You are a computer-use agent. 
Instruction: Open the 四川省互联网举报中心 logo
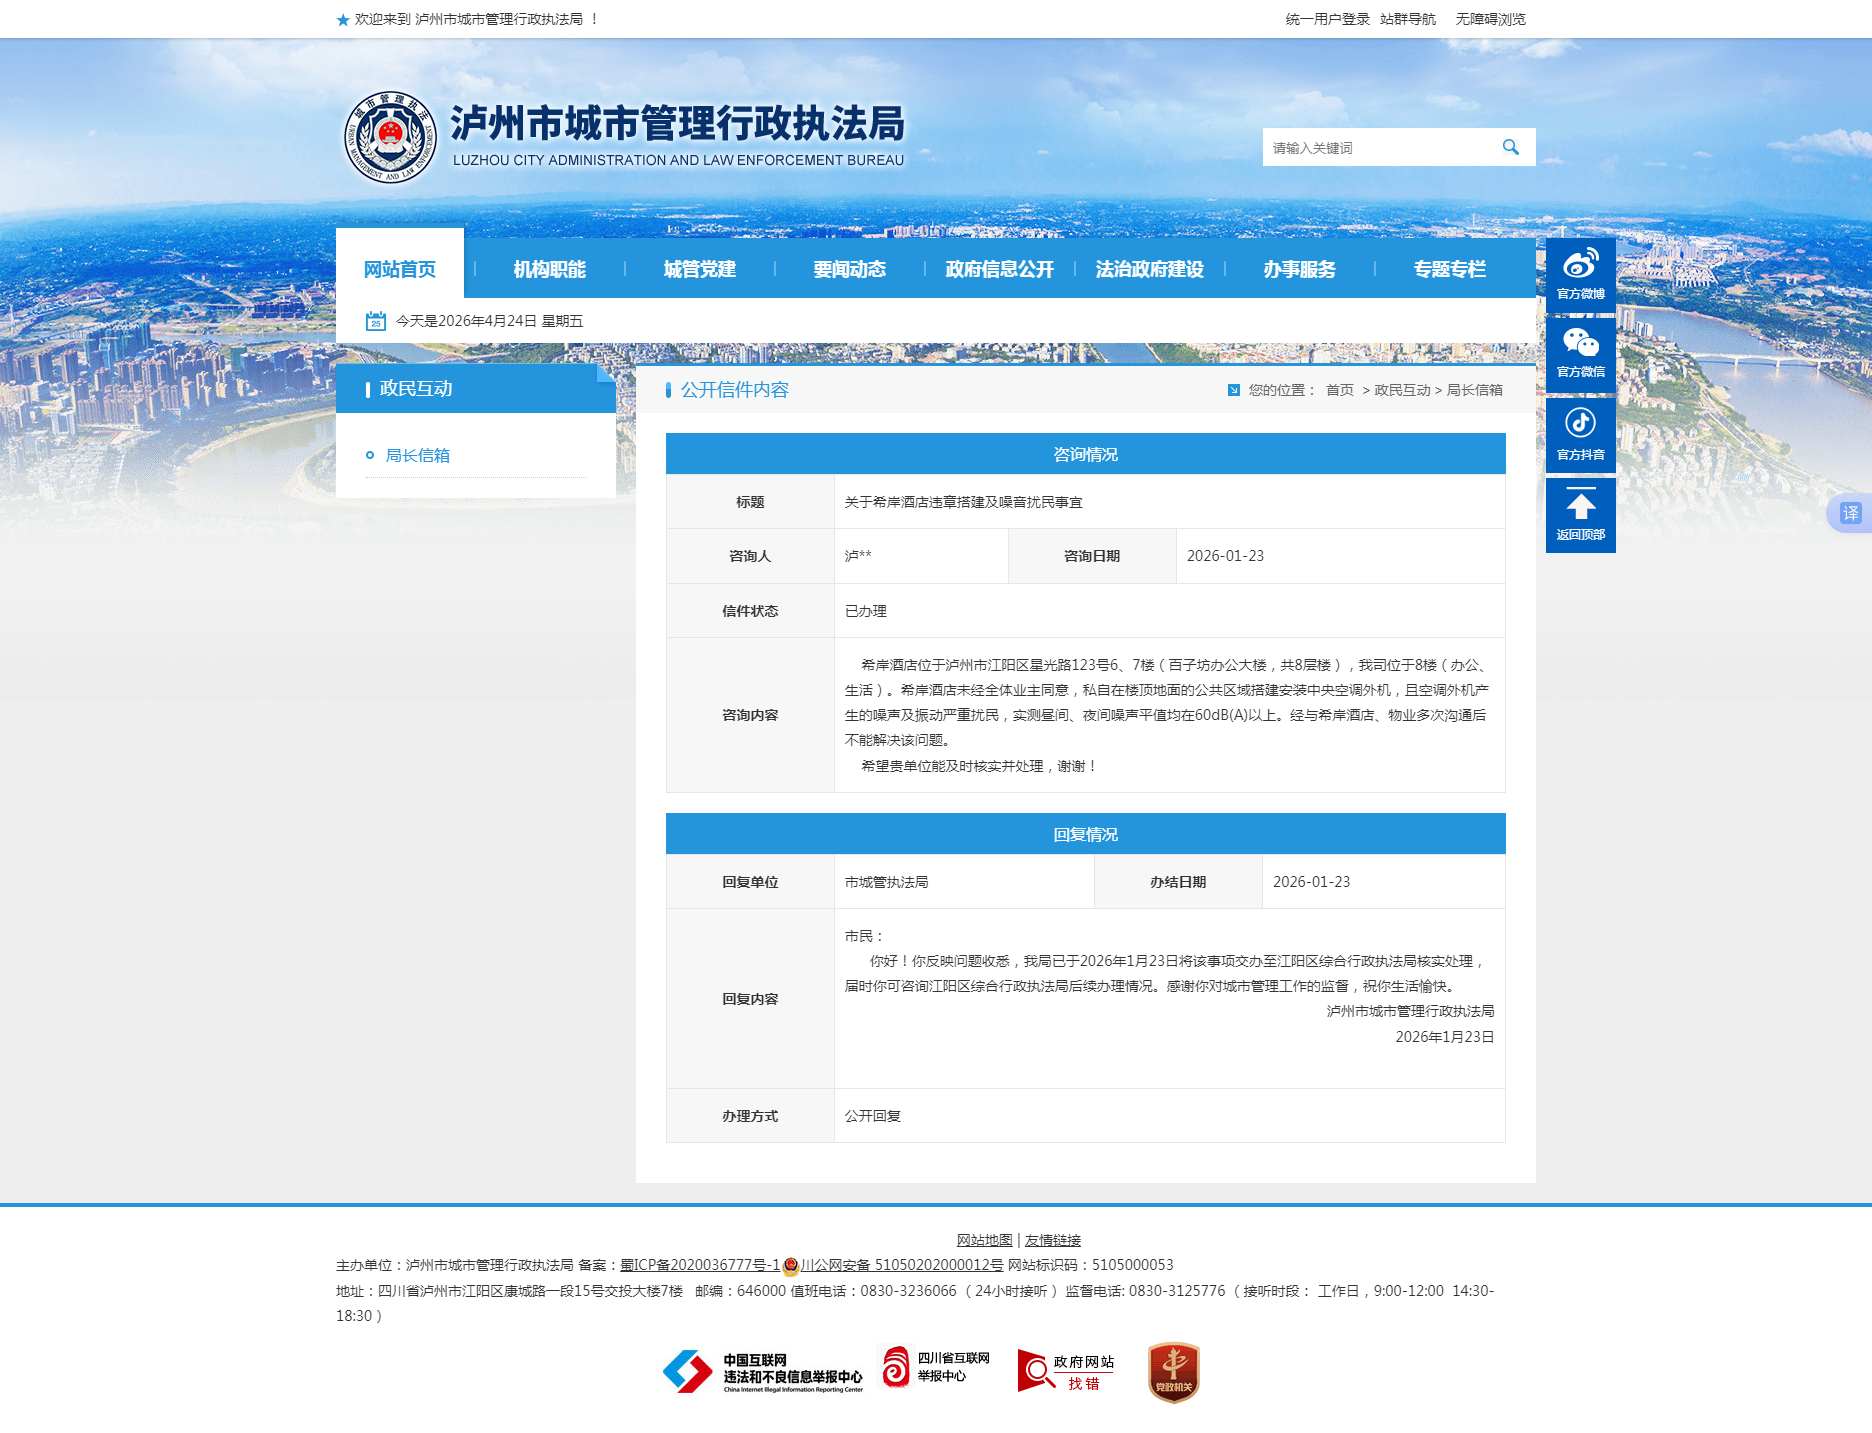[935, 1367]
